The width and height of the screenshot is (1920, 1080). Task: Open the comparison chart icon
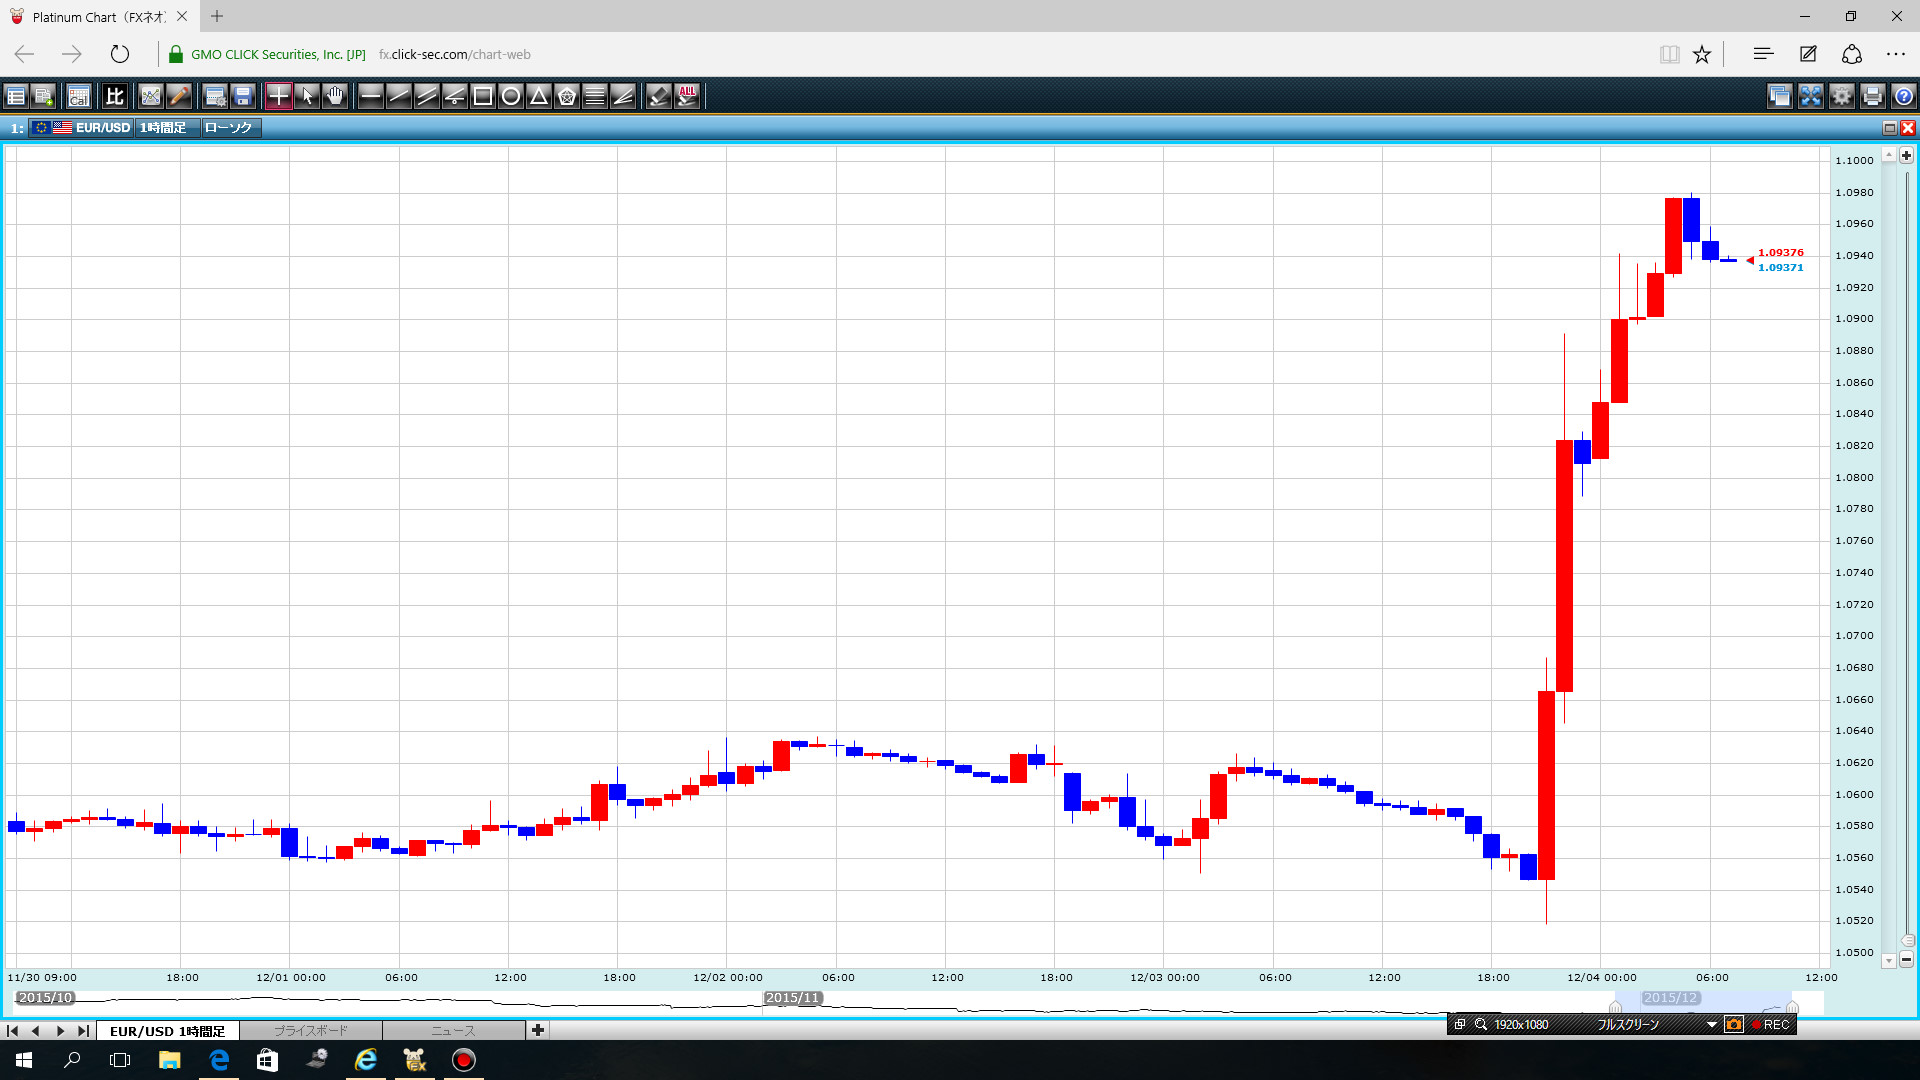click(x=114, y=96)
